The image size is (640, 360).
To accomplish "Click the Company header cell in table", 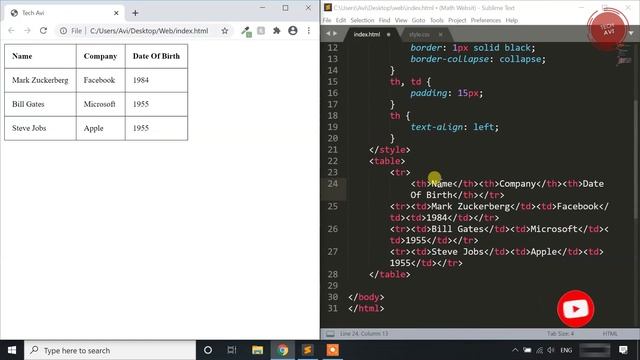I will (100, 56).
